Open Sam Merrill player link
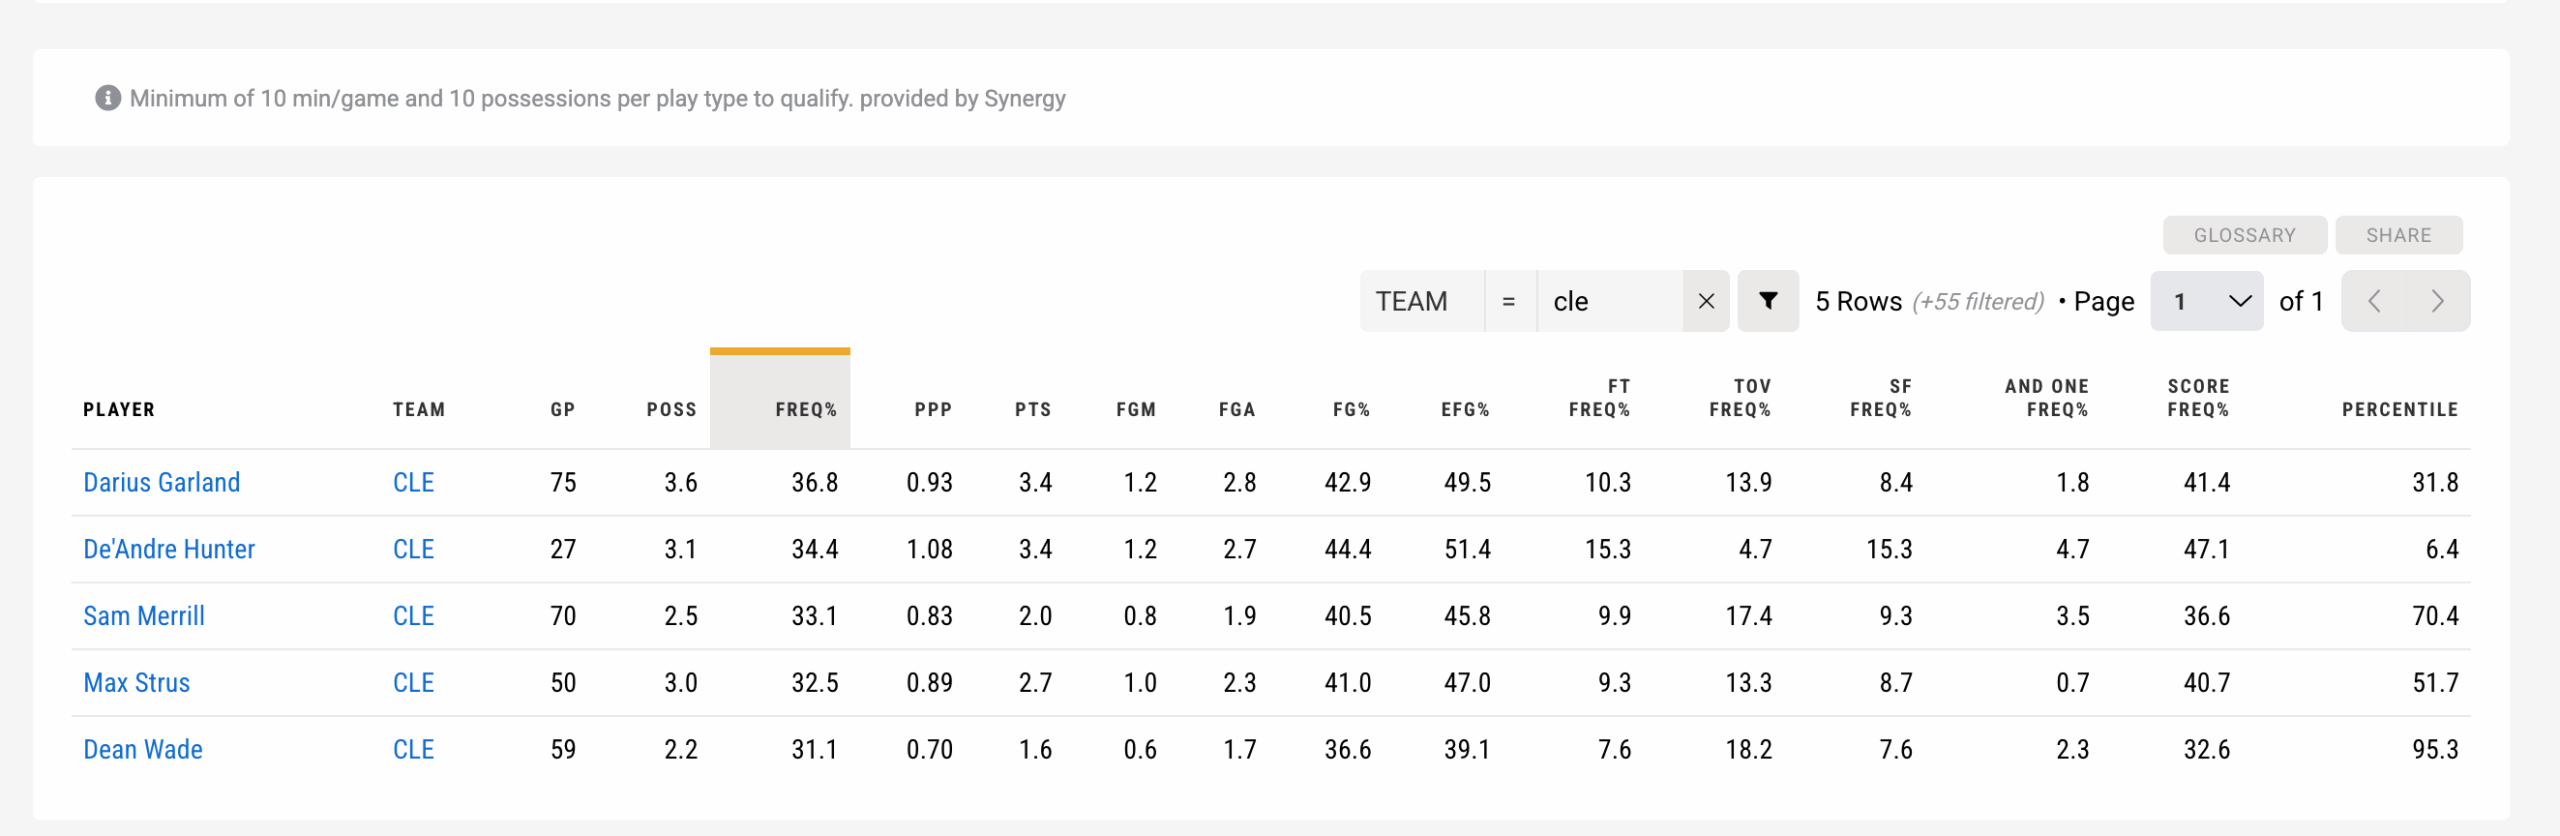2560x836 pixels. [144, 616]
